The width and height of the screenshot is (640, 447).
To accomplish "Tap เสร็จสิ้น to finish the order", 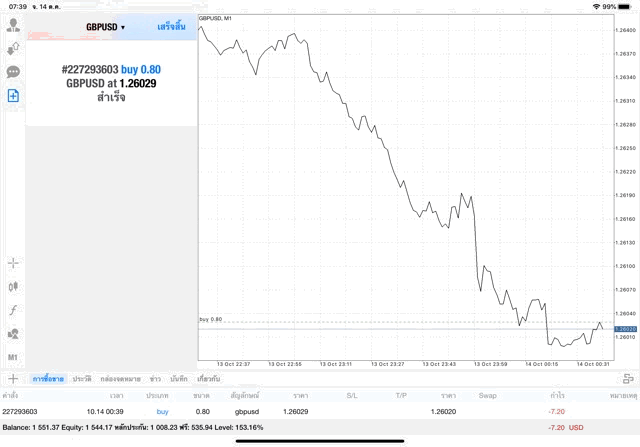I will 171,27.
